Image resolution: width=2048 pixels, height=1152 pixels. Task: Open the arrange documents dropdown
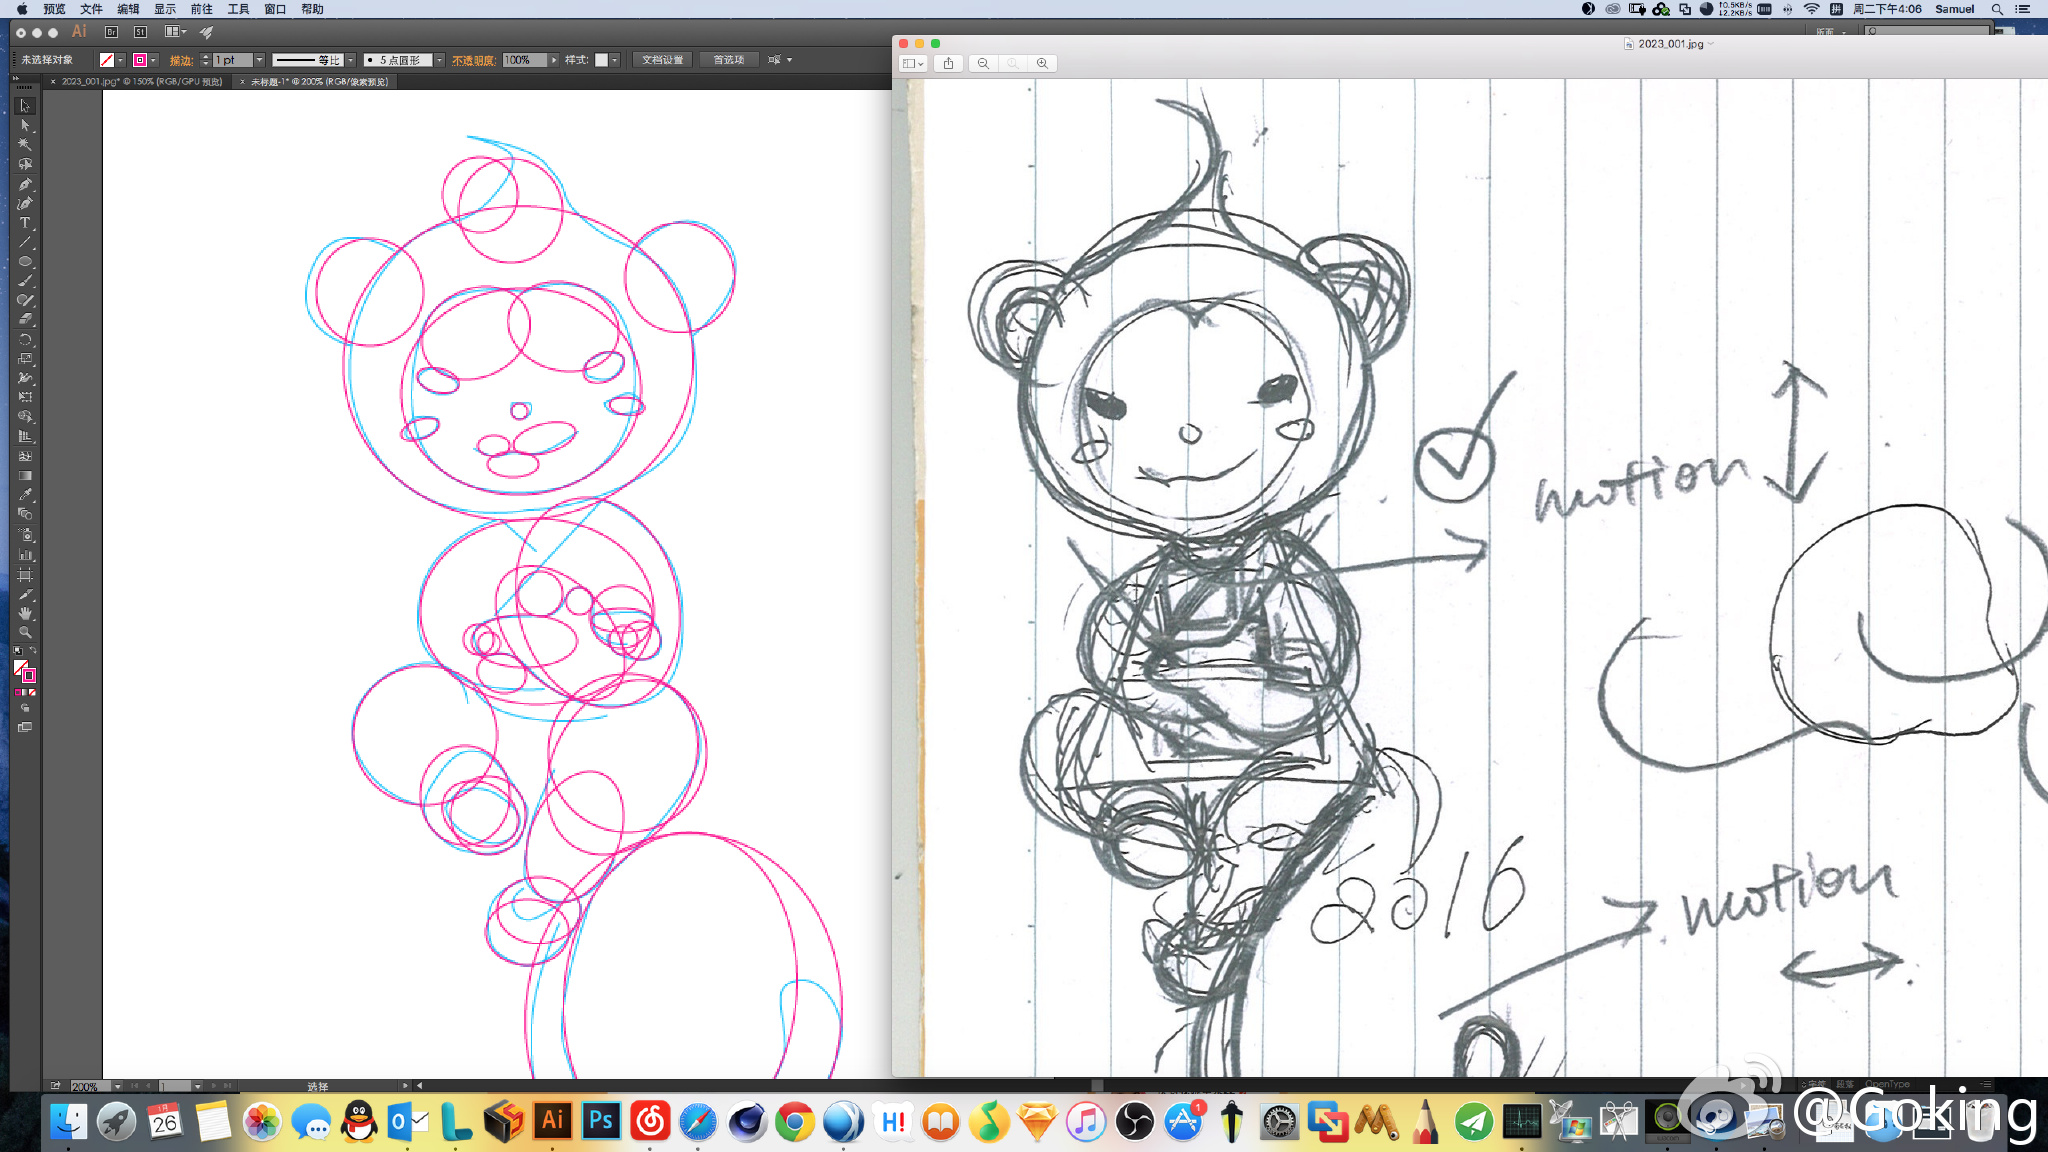point(176,32)
